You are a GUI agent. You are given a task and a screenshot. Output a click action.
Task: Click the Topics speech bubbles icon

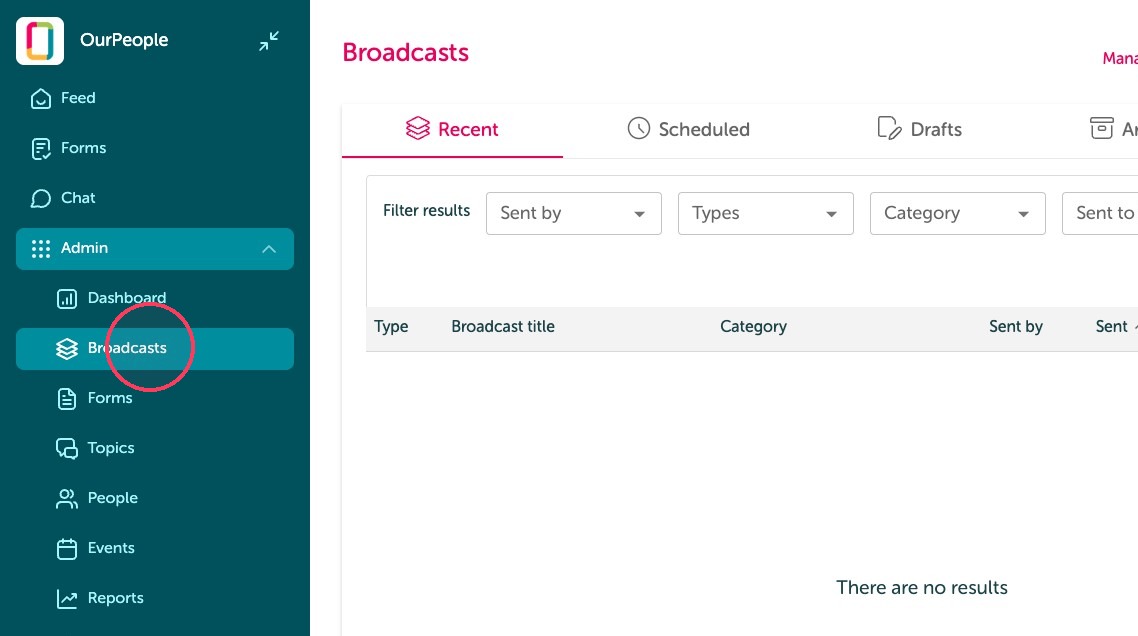(x=67, y=448)
